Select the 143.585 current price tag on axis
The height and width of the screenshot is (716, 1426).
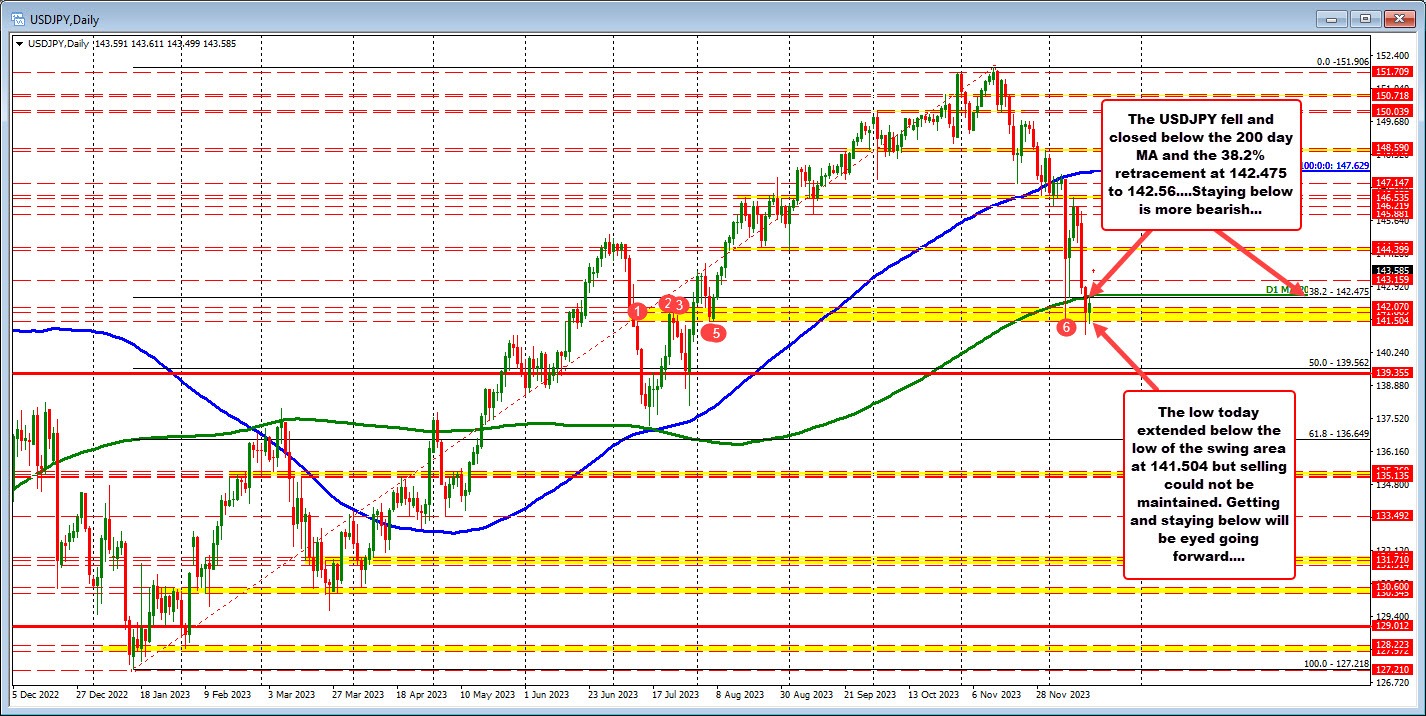[1393, 269]
